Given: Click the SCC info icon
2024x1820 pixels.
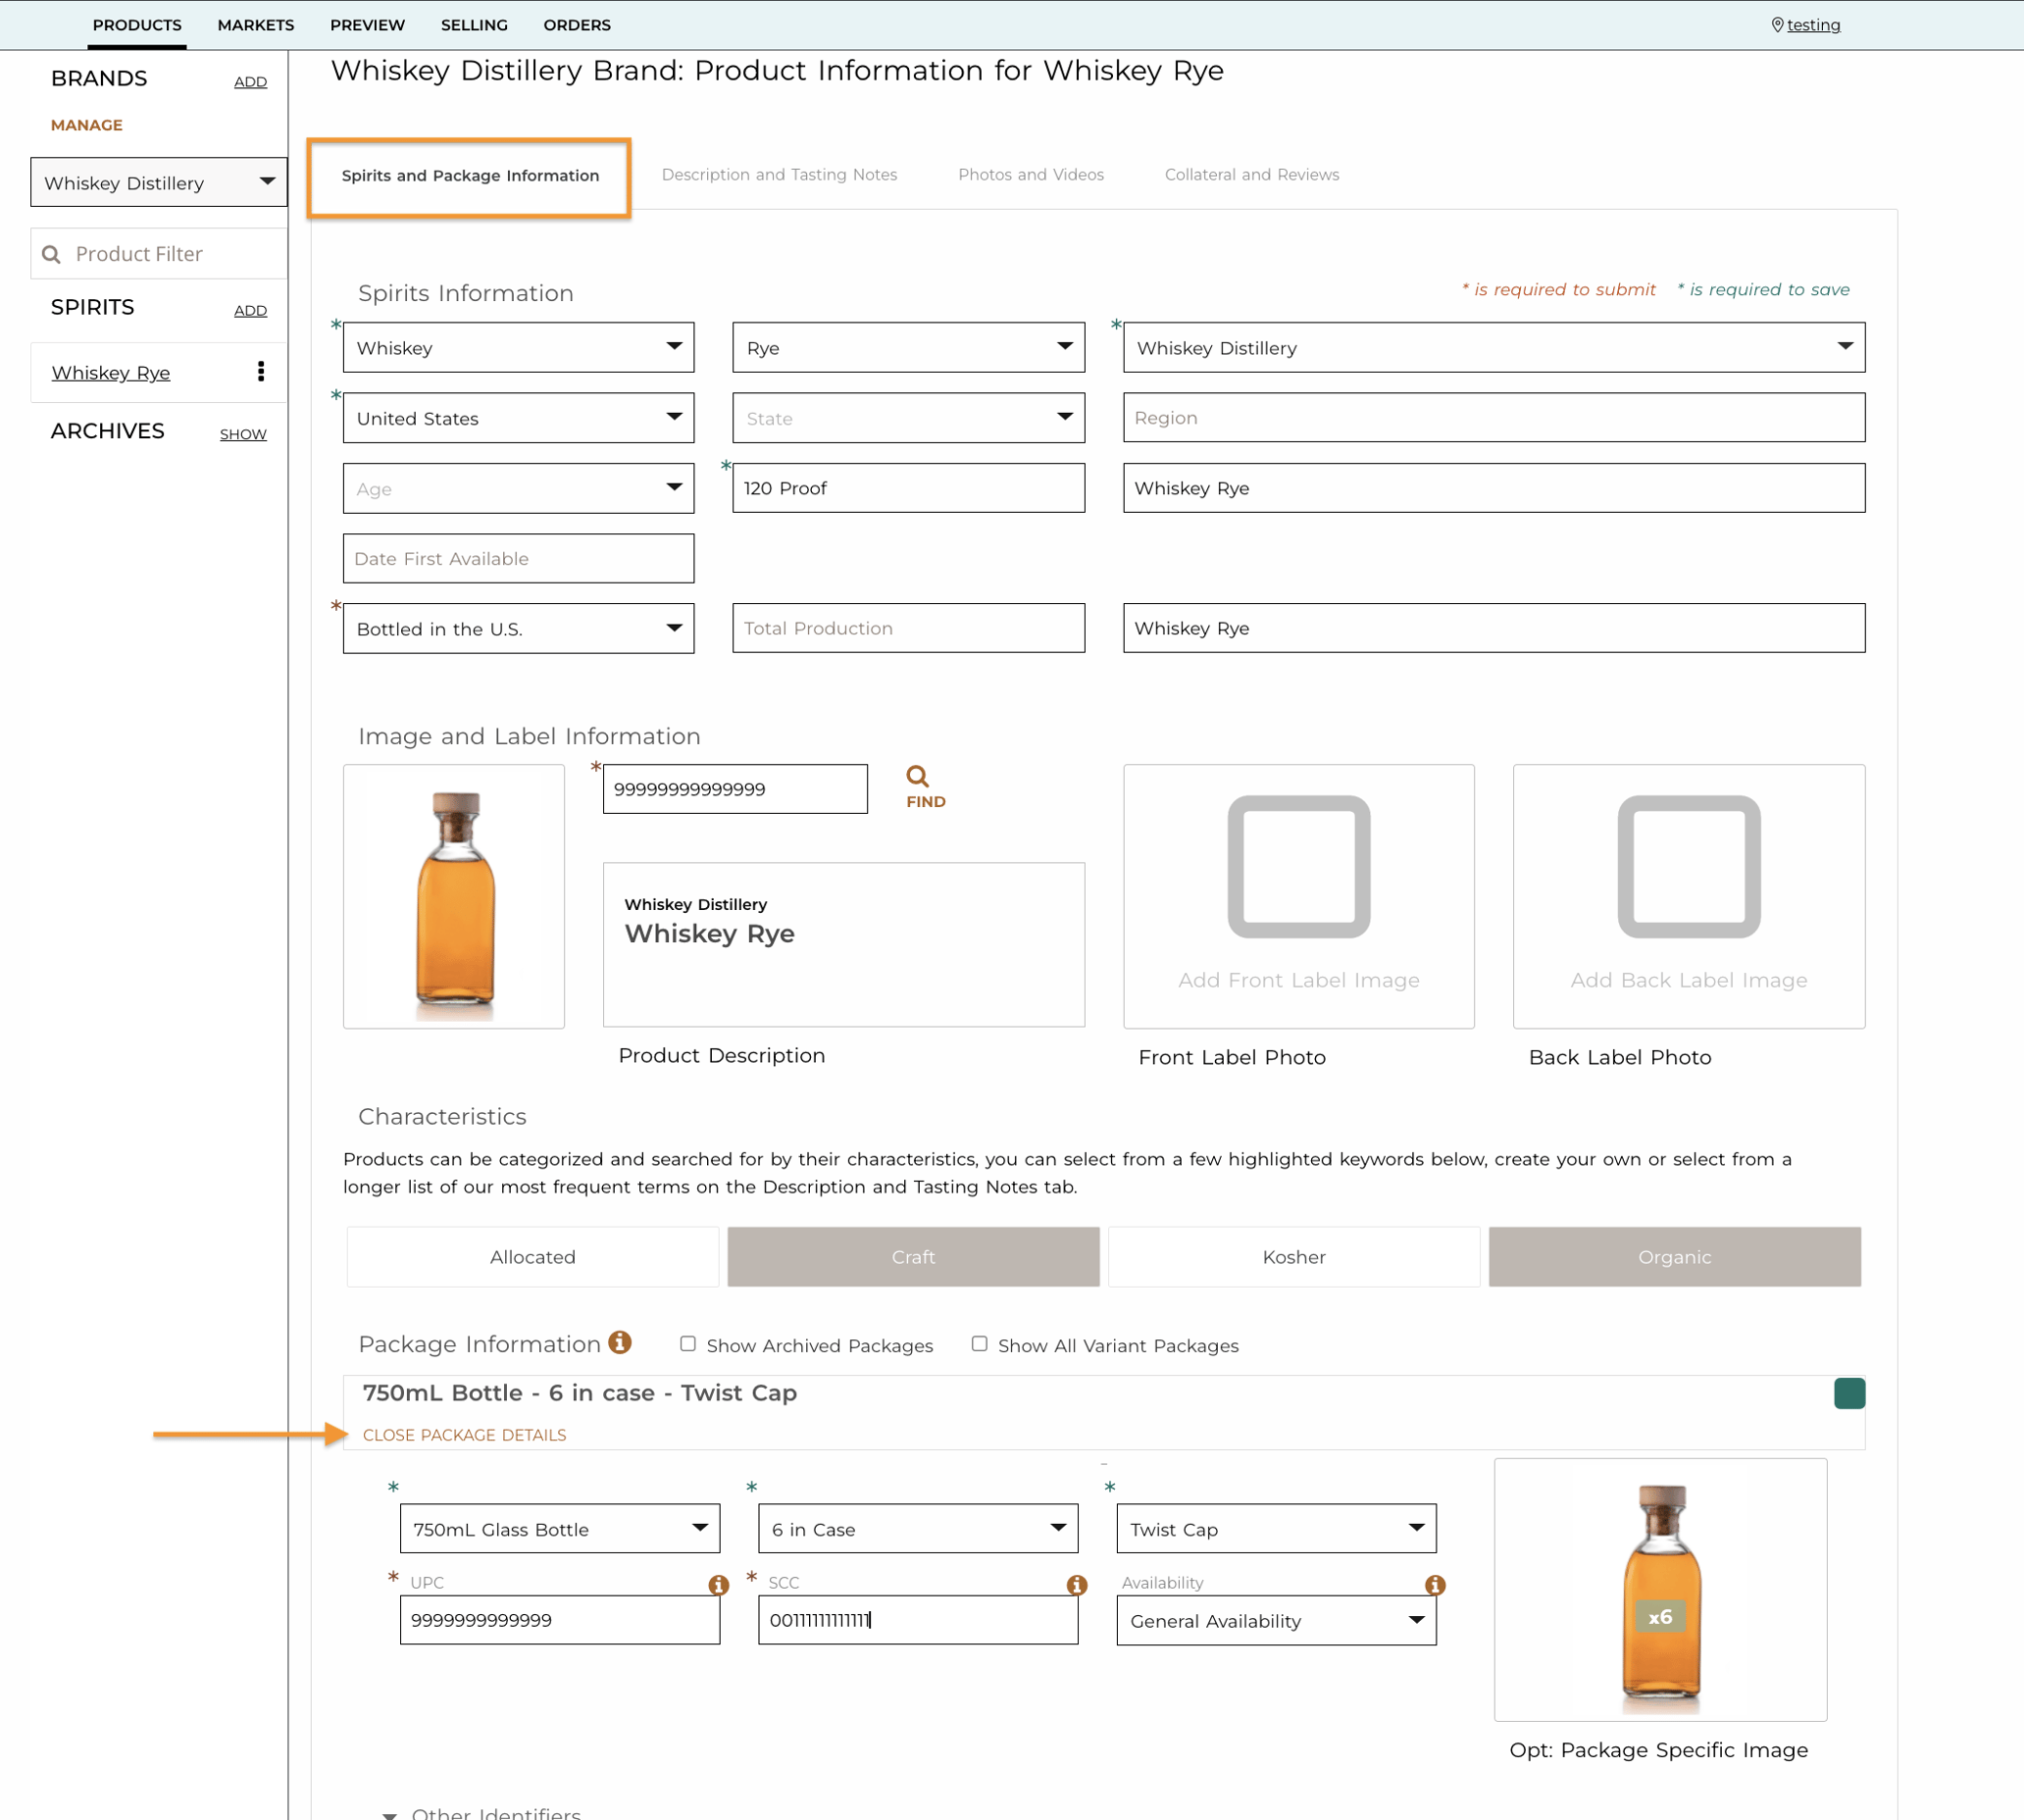Looking at the screenshot, I should pyautogui.click(x=1076, y=1585).
